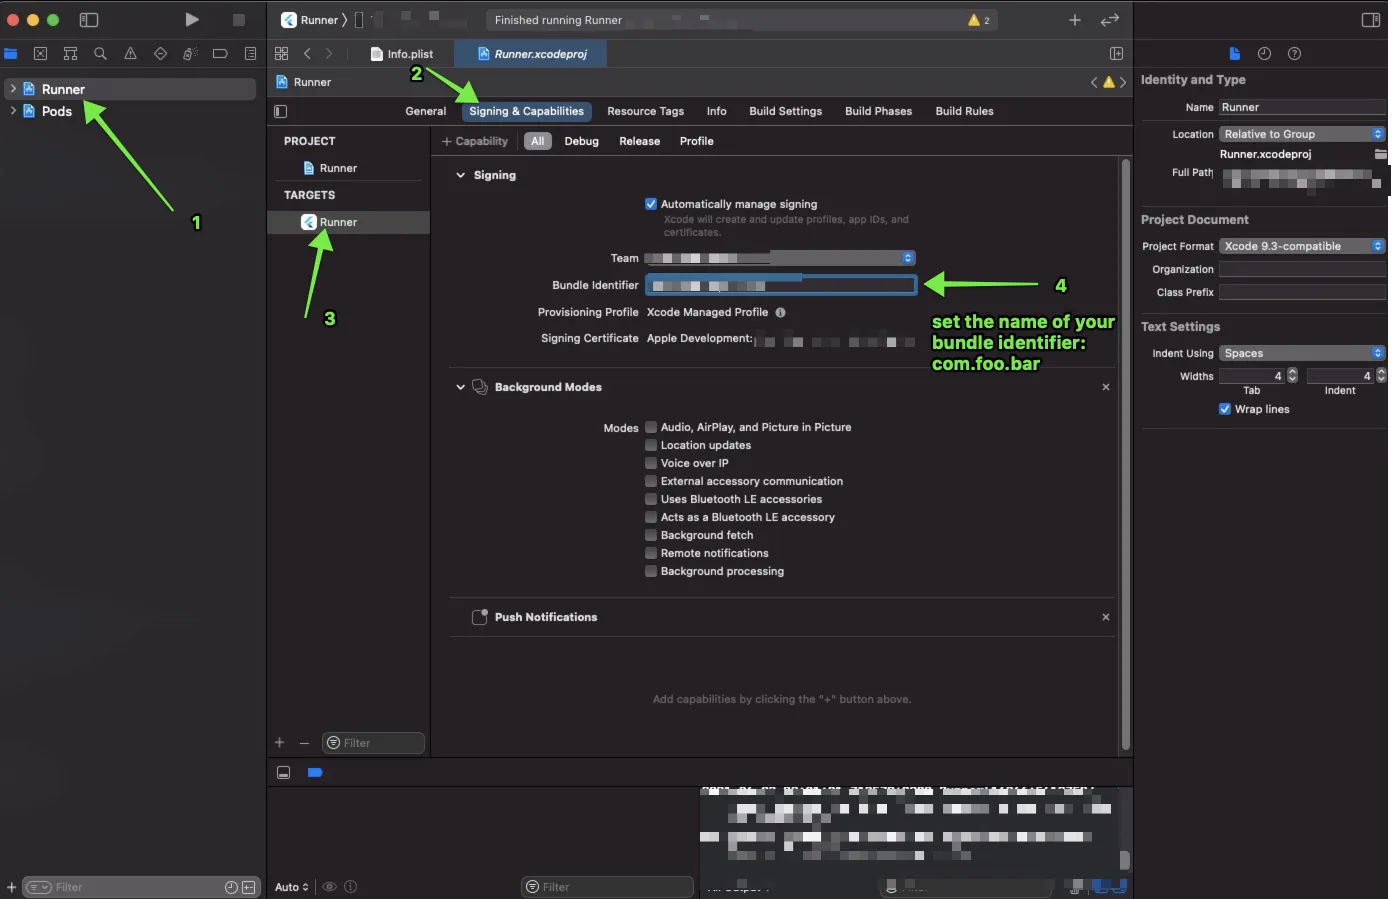Open the Team dropdown
Image resolution: width=1400 pixels, height=899 pixels.
(x=780, y=258)
